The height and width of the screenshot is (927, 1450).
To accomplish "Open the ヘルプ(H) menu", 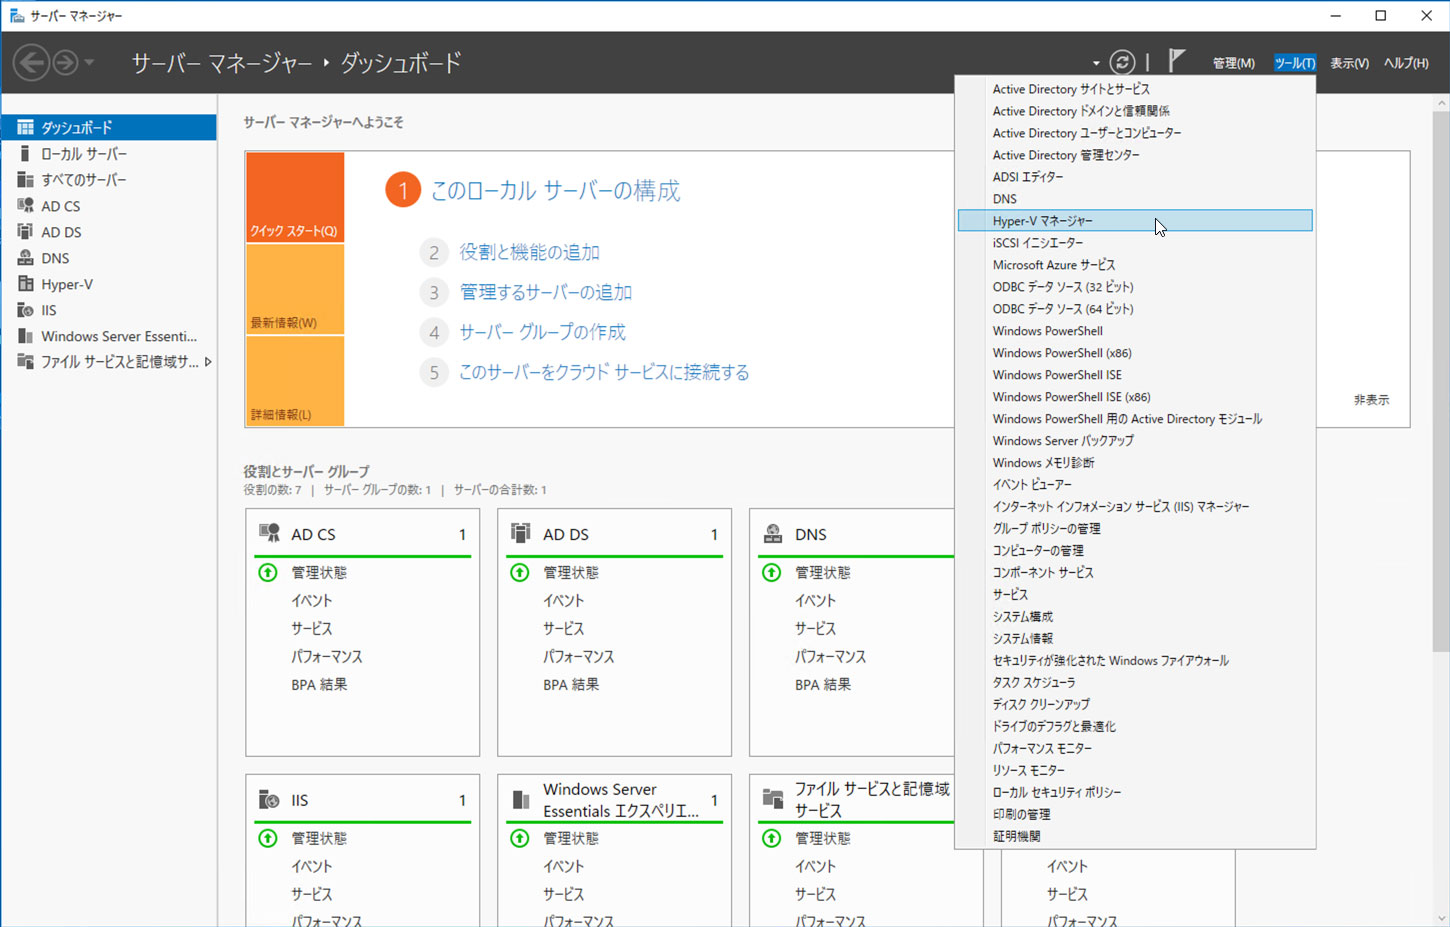I will 1405,63.
